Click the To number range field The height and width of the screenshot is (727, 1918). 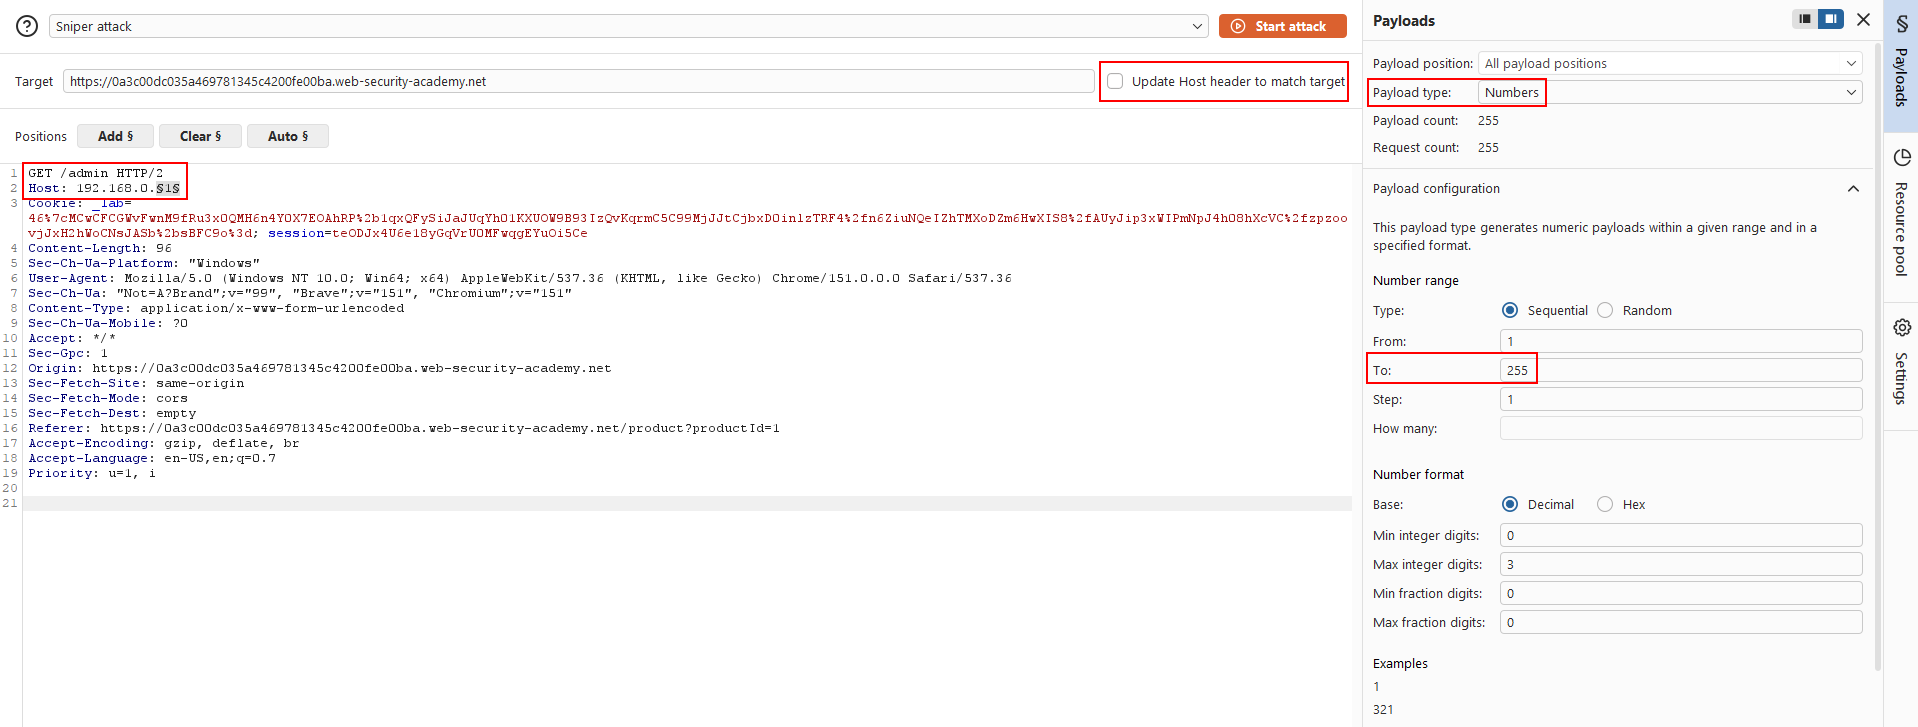(1681, 370)
